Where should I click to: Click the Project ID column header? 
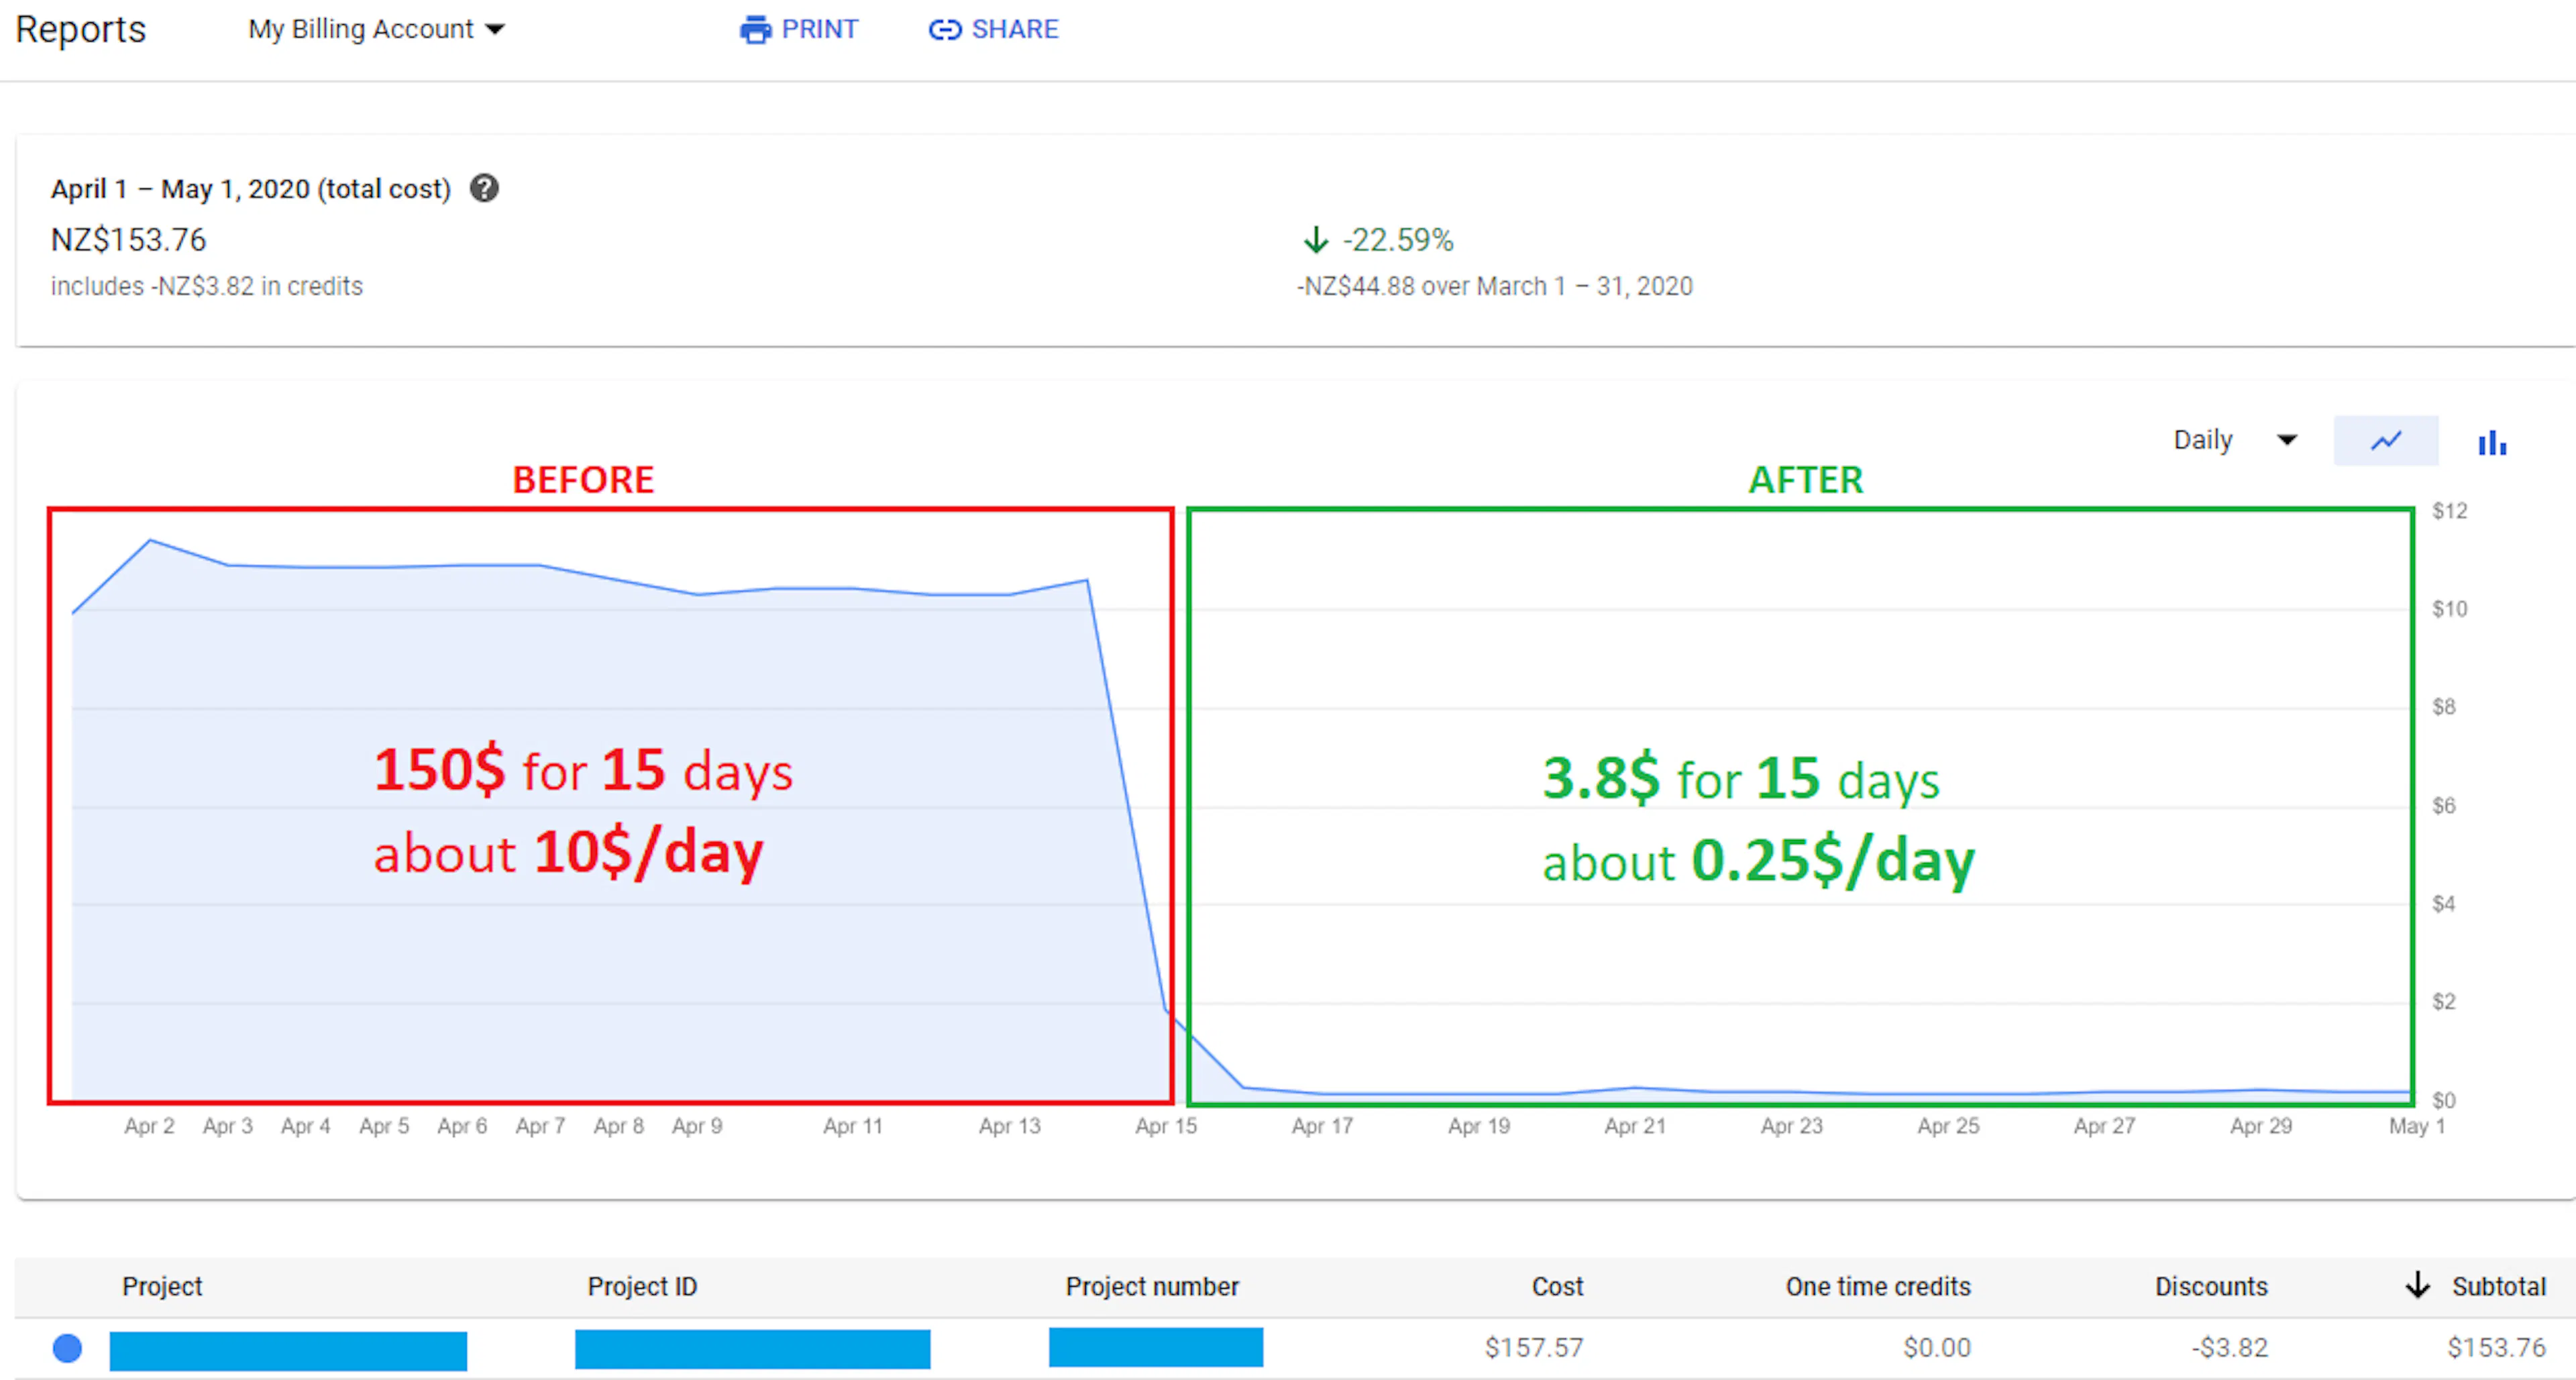pos(642,1286)
